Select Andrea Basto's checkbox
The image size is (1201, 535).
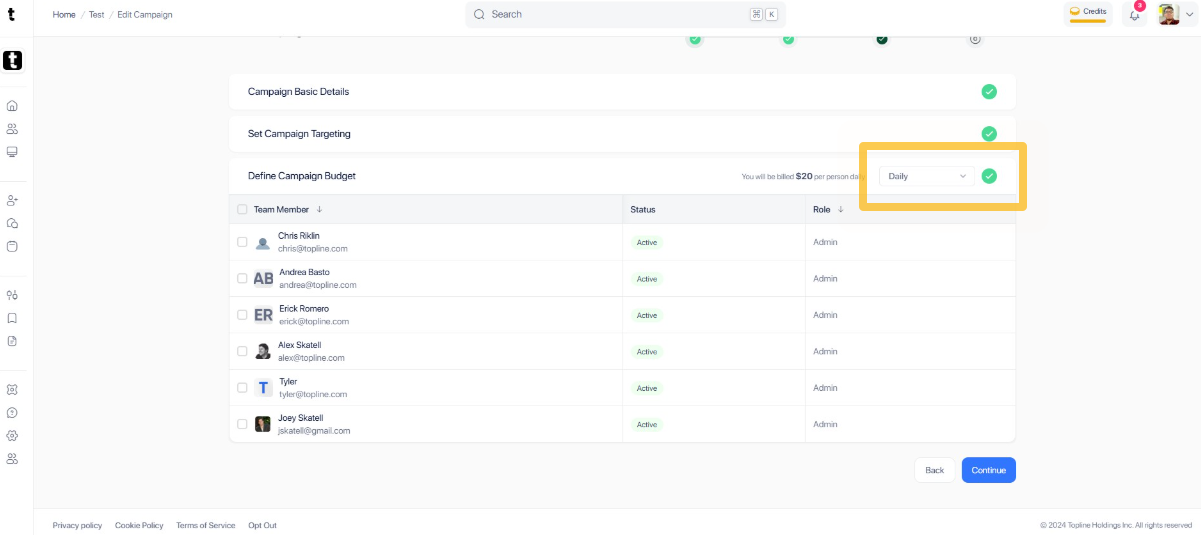pos(242,278)
